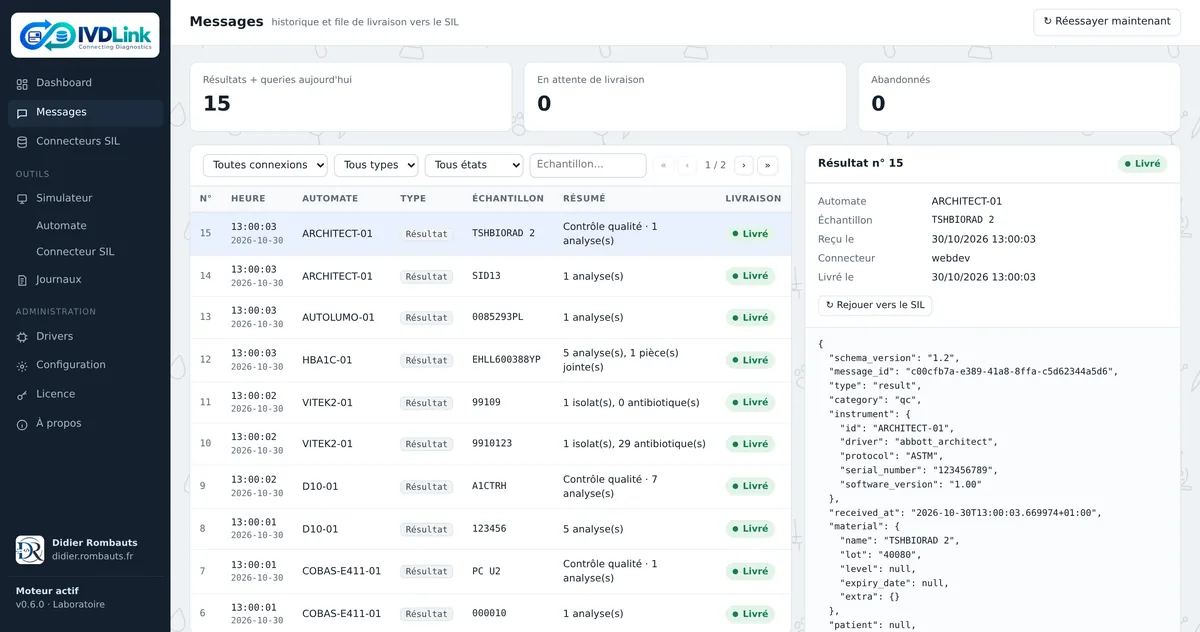Open the Toutes connexions dropdown
Viewport: 1200px width, 632px height.
coord(265,165)
